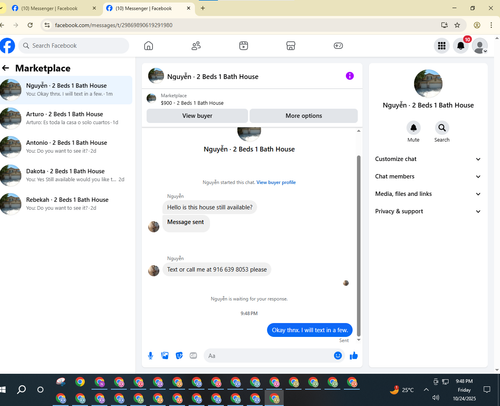Expand Privacy & support section
The image size is (500, 406).
pos(428,211)
